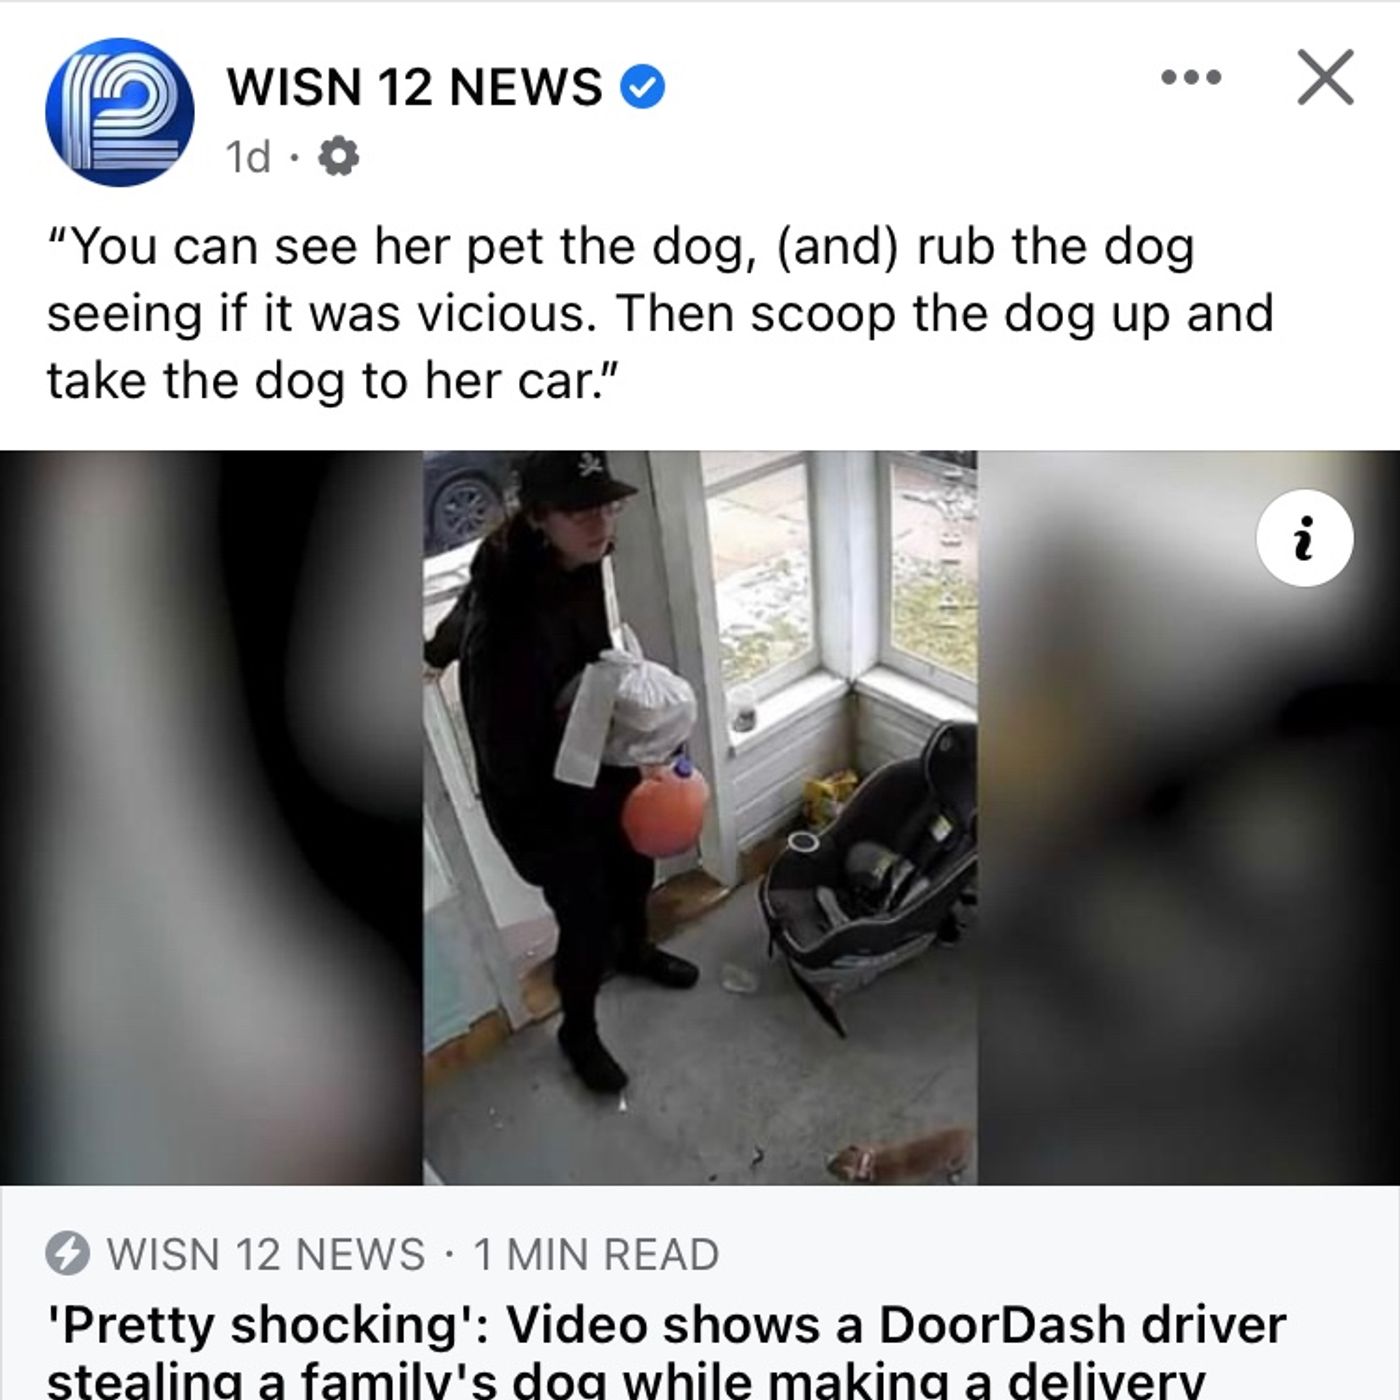Click the gear audience icon beside timestamp
Screen dimensions: 1400x1400
pyautogui.click(x=339, y=157)
